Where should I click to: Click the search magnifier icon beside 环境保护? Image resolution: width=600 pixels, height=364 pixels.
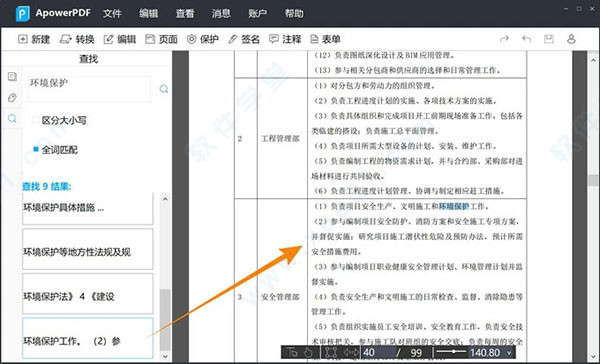(x=164, y=89)
